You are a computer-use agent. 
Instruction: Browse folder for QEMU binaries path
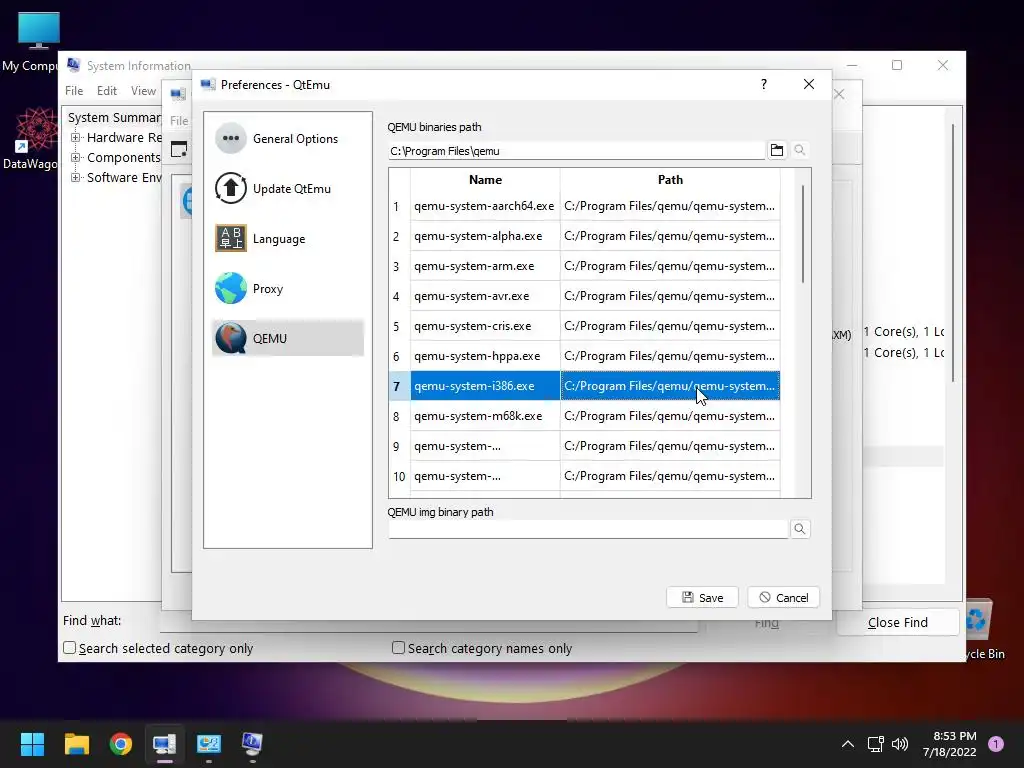pos(776,151)
